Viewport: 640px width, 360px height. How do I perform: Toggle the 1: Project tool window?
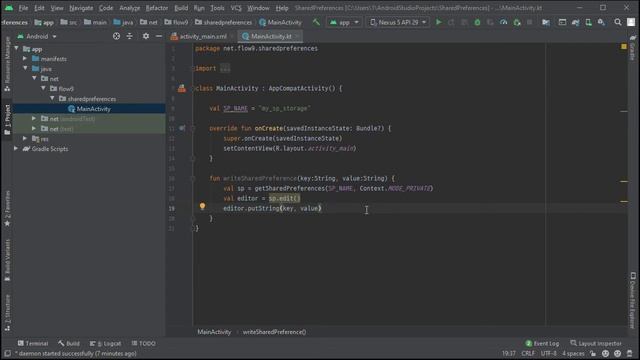(7, 120)
